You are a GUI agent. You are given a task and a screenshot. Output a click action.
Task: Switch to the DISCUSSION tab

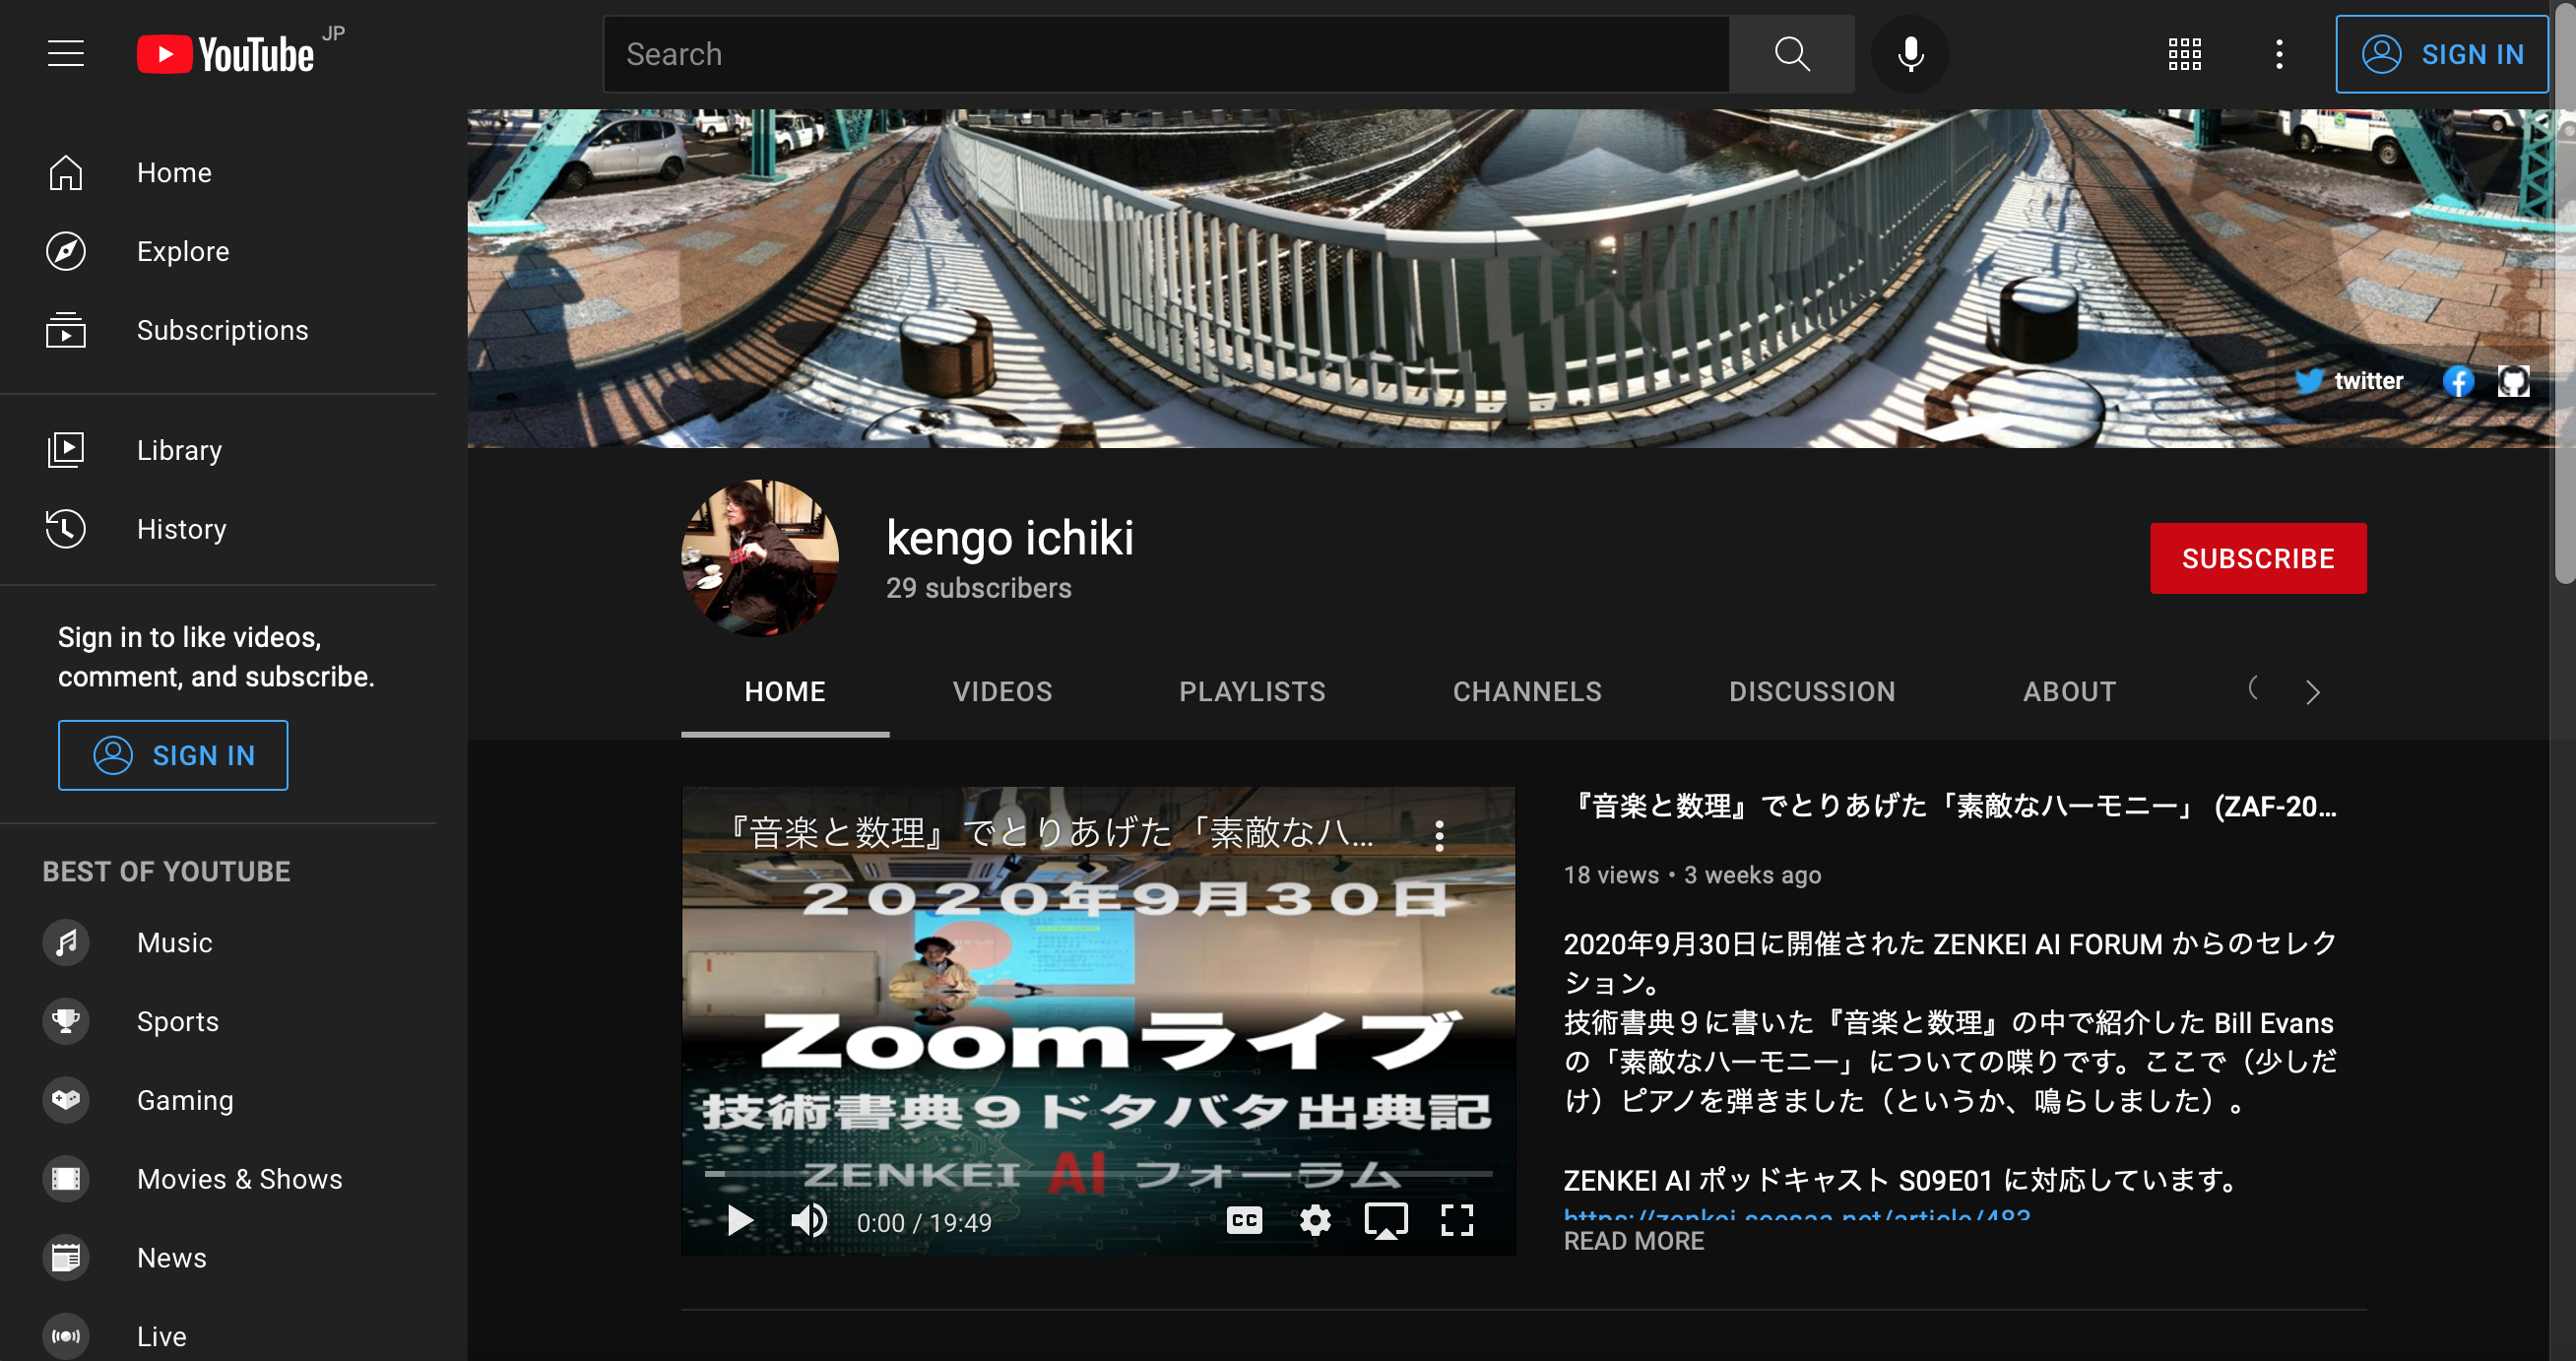point(1812,692)
